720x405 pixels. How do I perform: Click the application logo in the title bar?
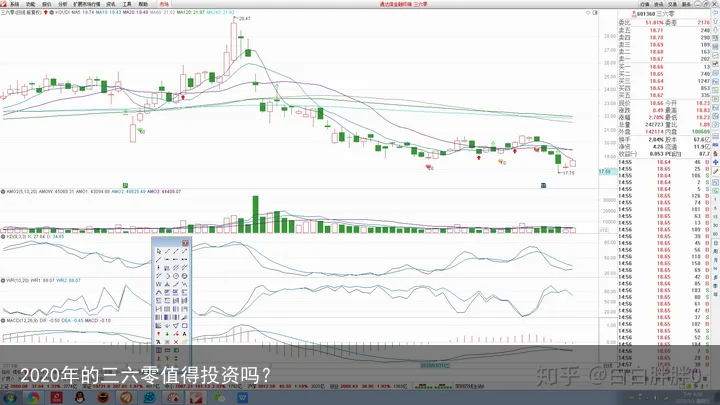[x=4, y=4]
